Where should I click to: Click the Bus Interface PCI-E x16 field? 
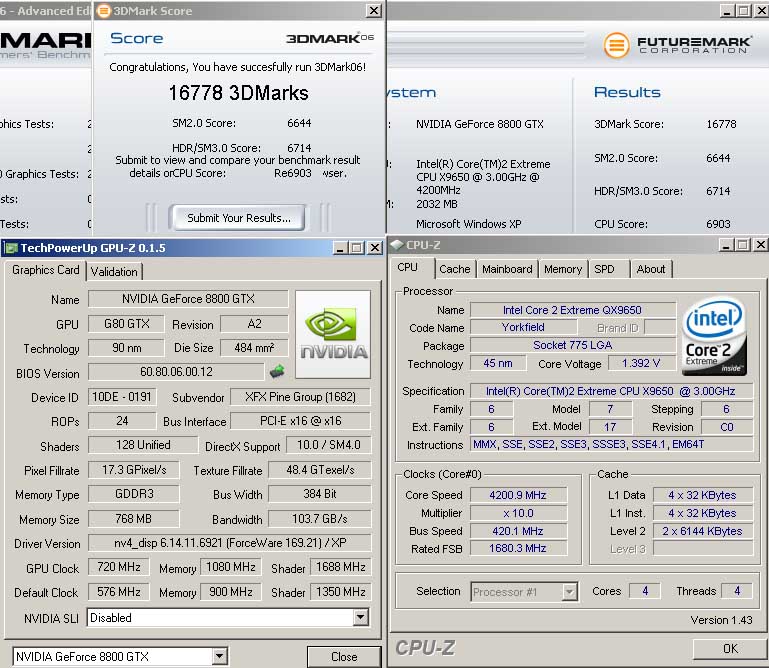[301, 421]
